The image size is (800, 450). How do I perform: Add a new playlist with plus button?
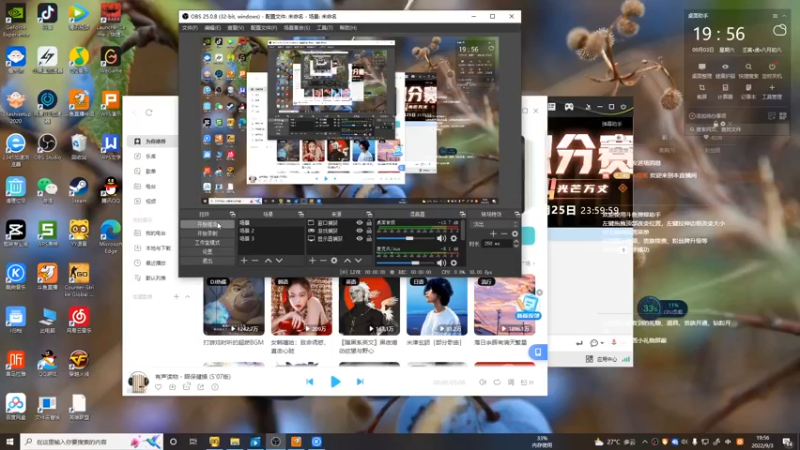(177, 296)
